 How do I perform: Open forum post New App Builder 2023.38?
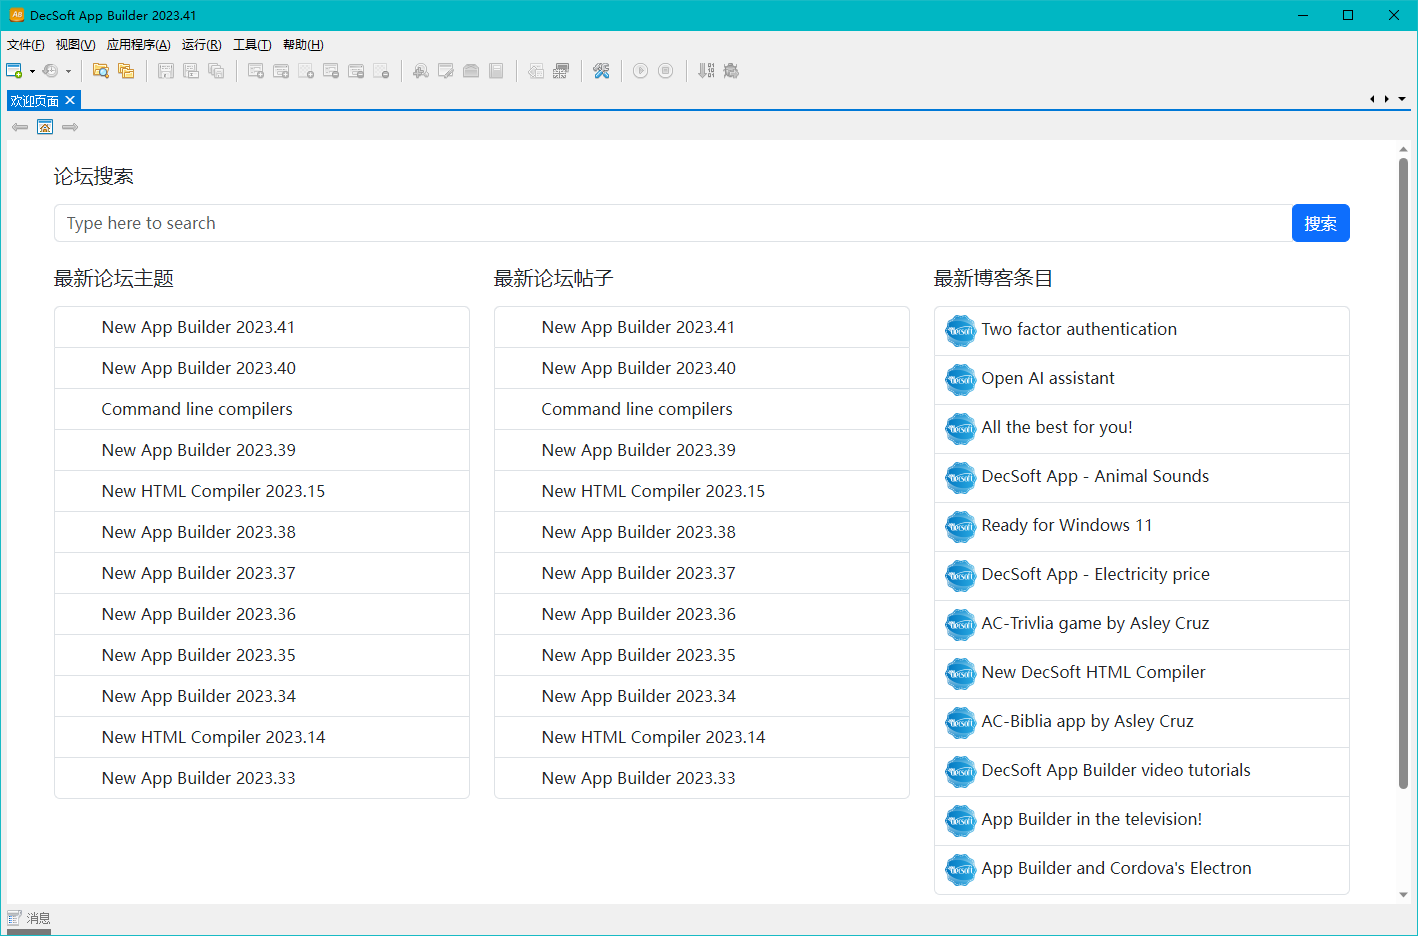pyautogui.click(x=702, y=532)
